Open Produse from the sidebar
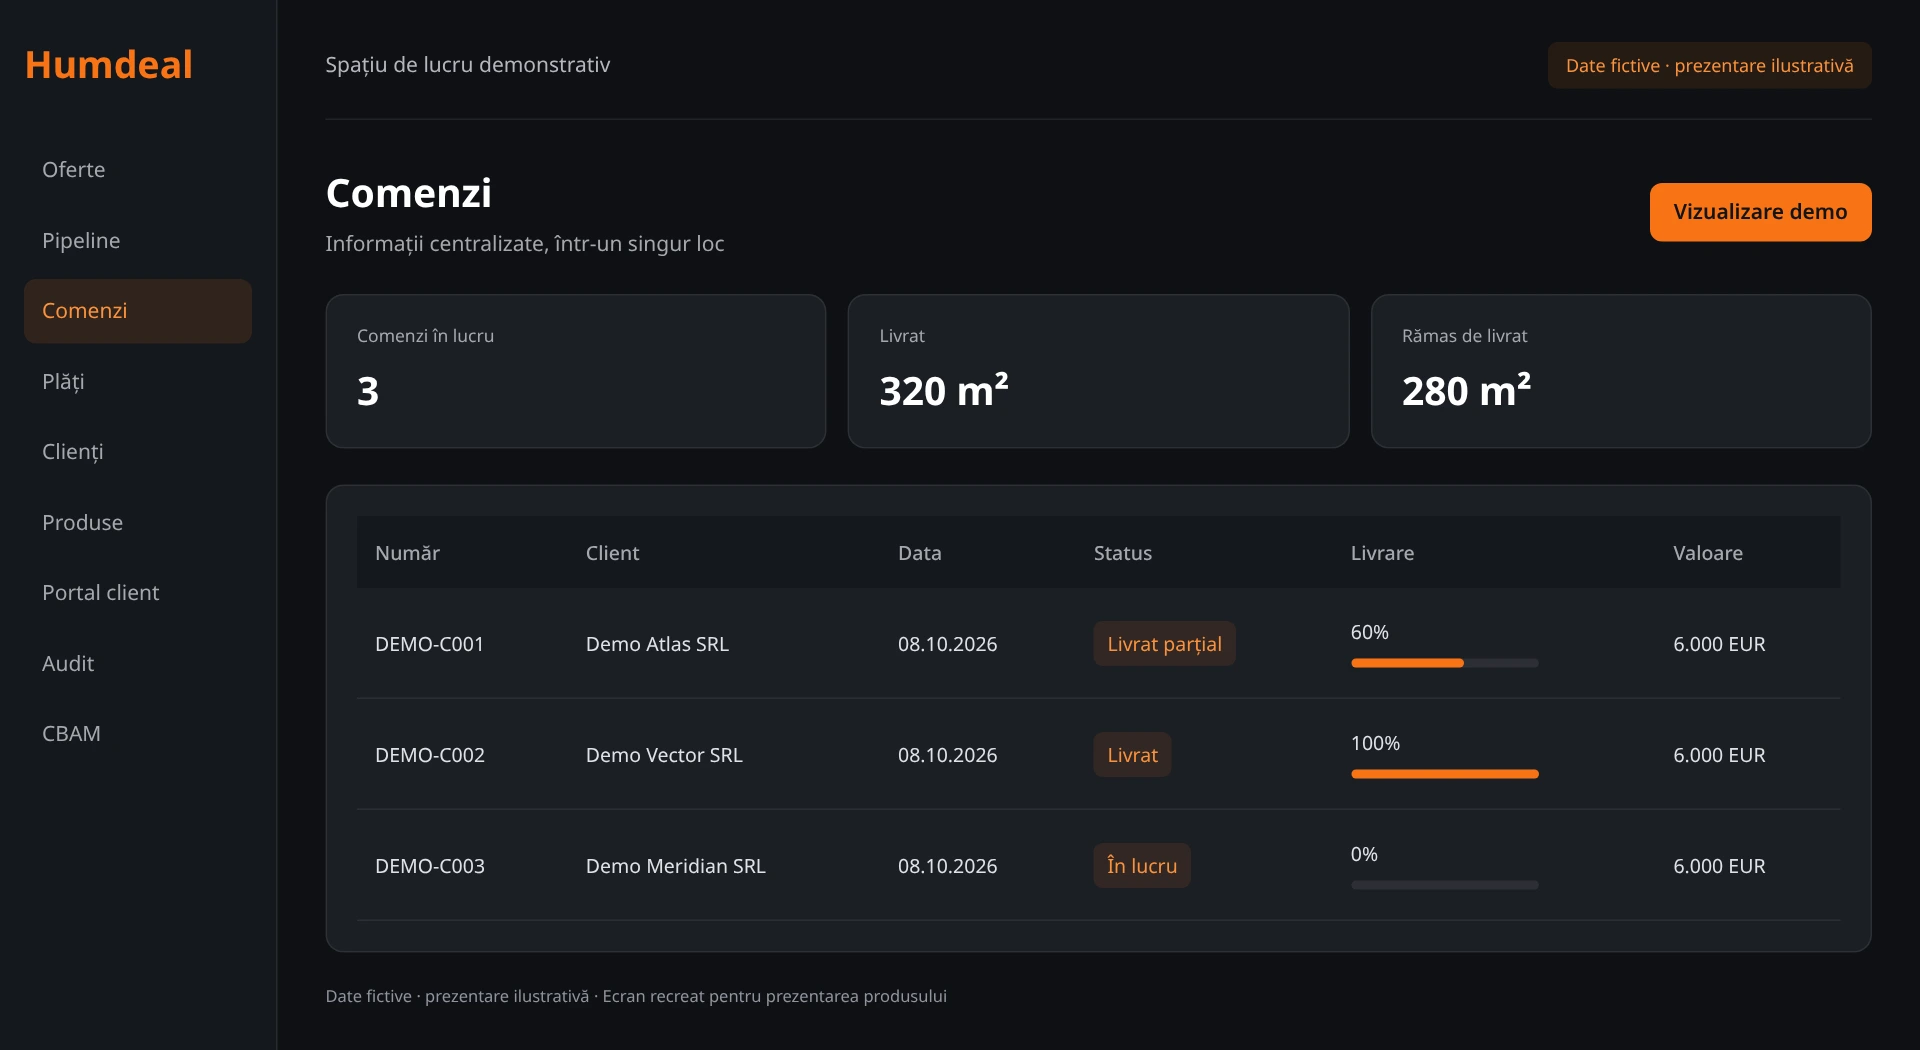This screenshot has height=1050, width=1920. (138, 523)
